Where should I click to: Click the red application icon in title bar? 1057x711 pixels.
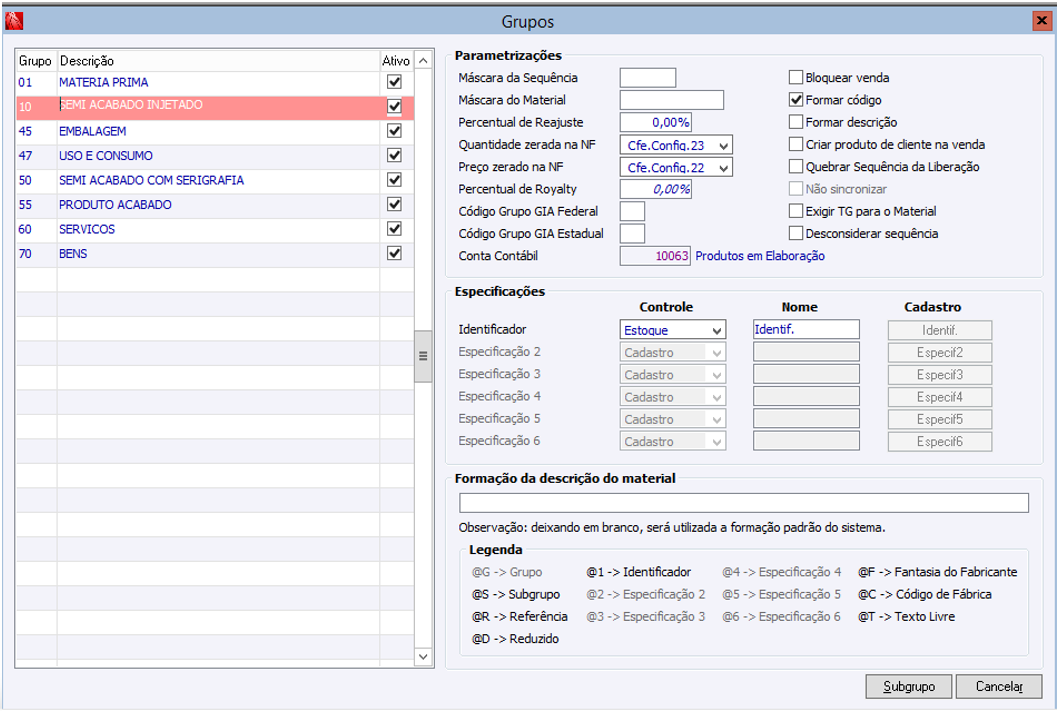tap(13, 21)
